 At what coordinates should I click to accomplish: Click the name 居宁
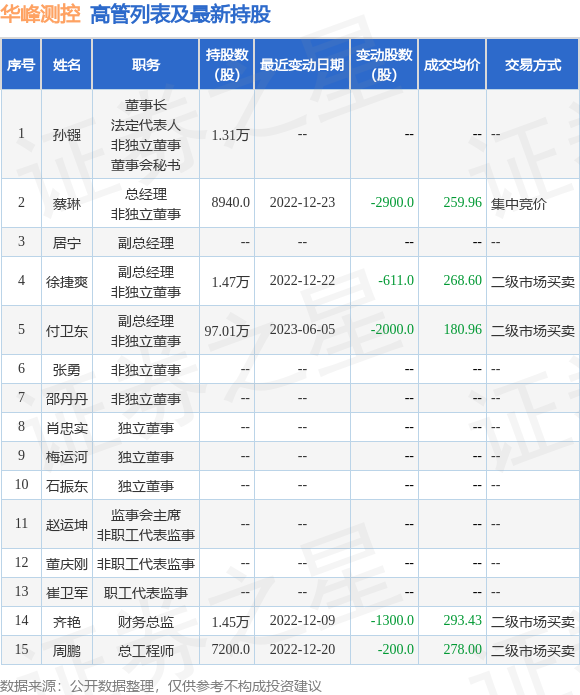coord(66,242)
